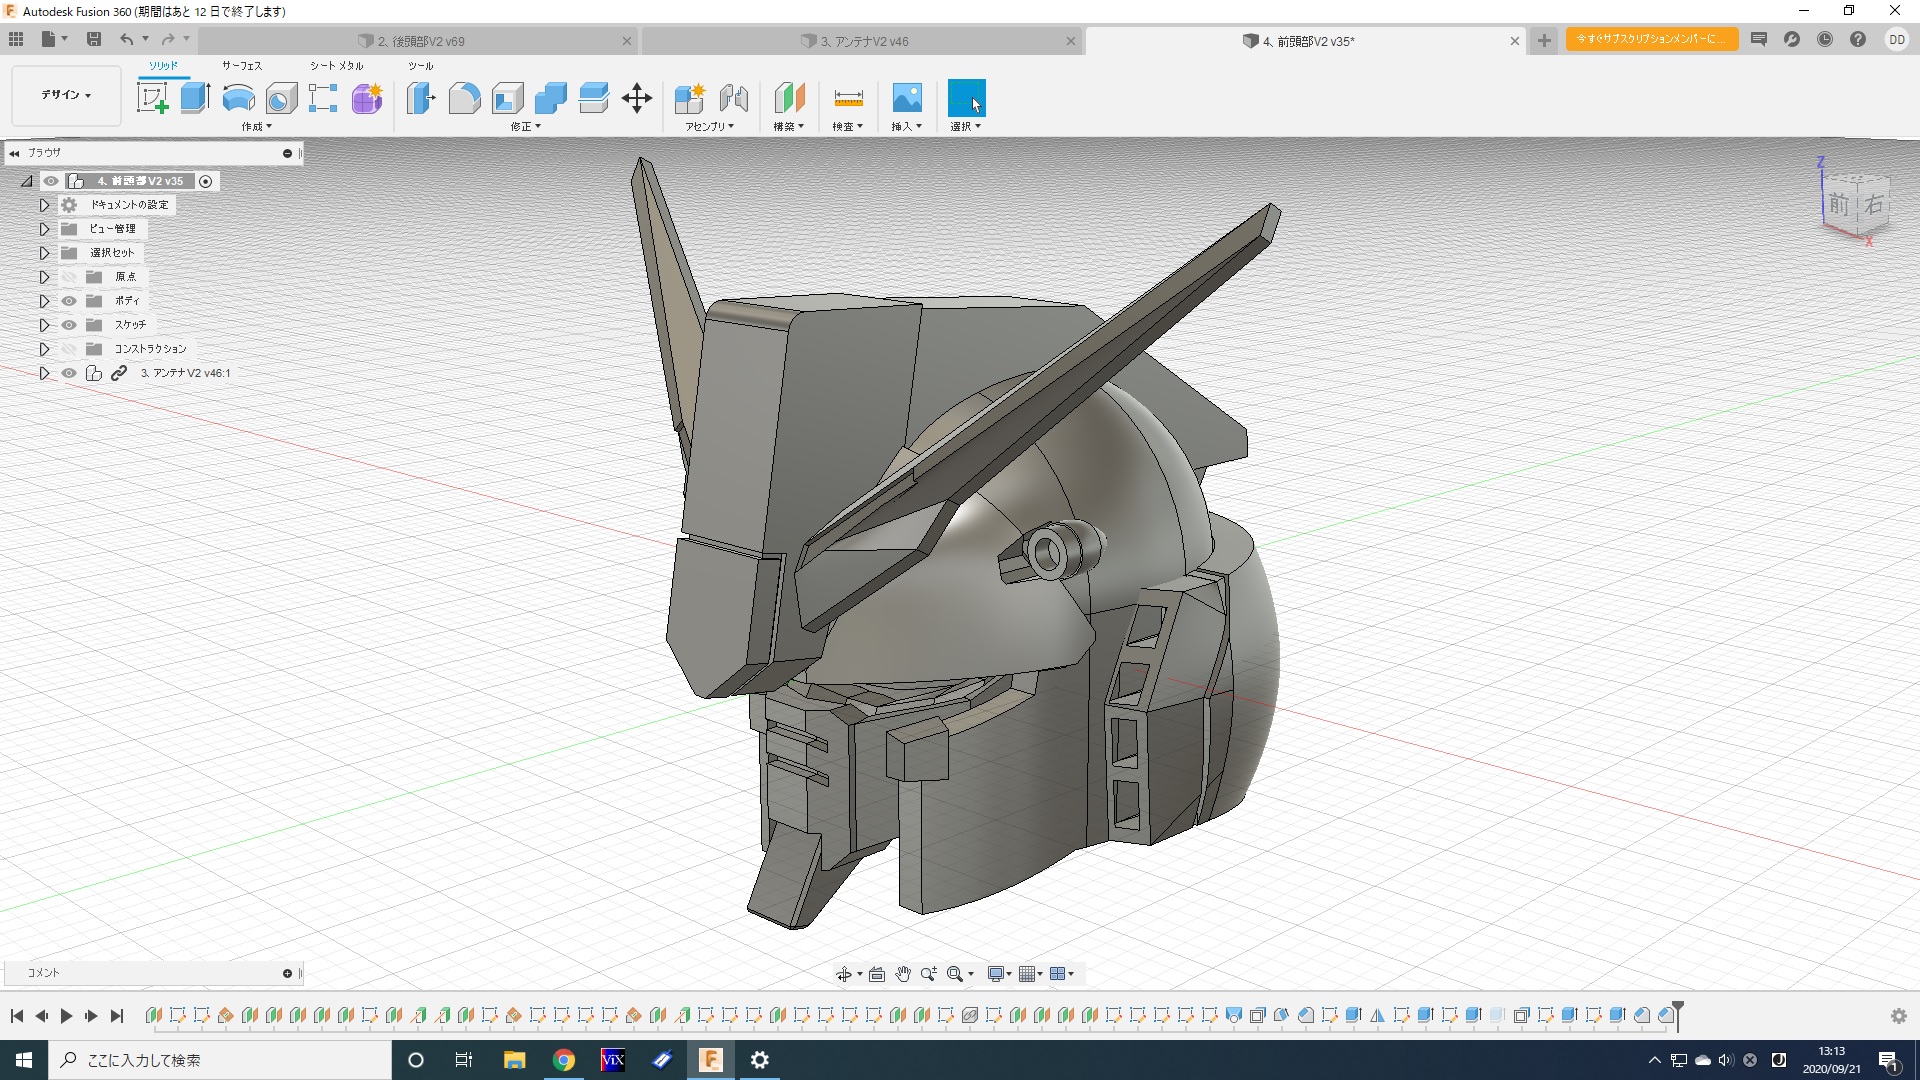
Task: Select the Revolve tool icon
Action: coord(238,98)
